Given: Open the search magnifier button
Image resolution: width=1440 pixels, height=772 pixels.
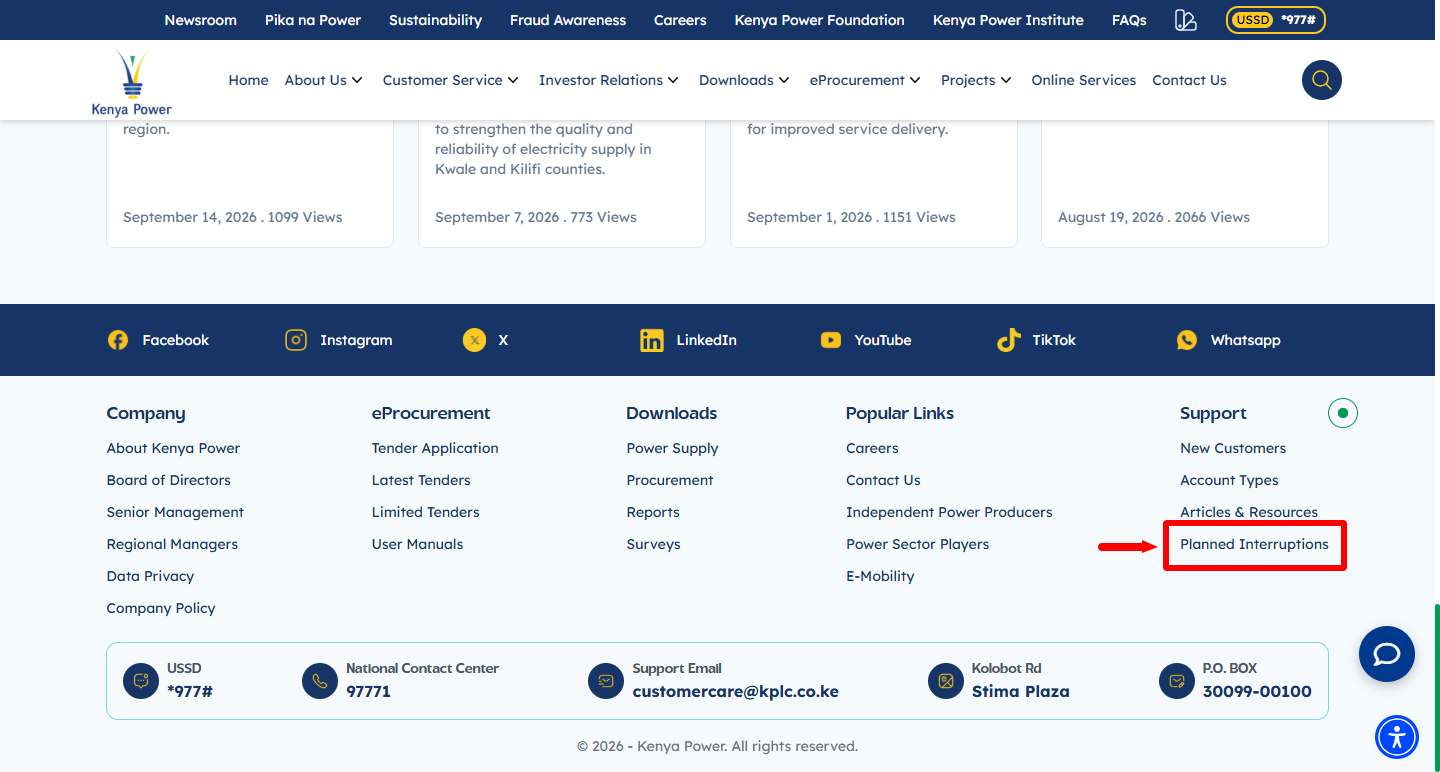Looking at the screenshot, I should 1321,80.
